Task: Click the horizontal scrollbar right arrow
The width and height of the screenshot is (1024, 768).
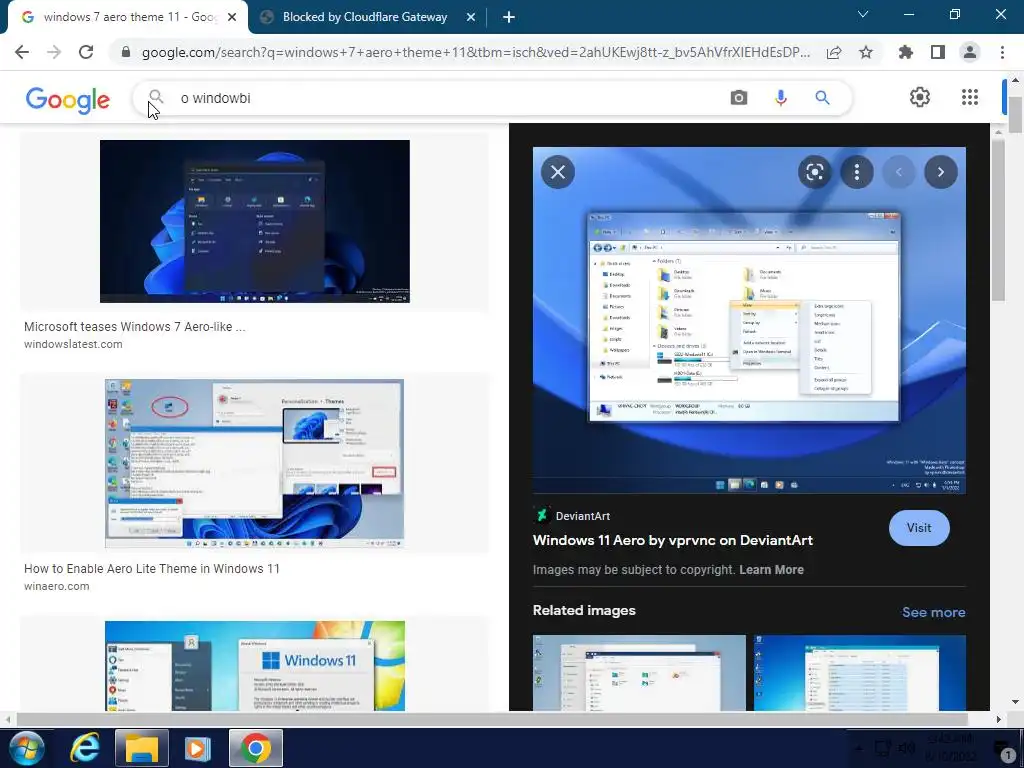Action: [999, 719]
